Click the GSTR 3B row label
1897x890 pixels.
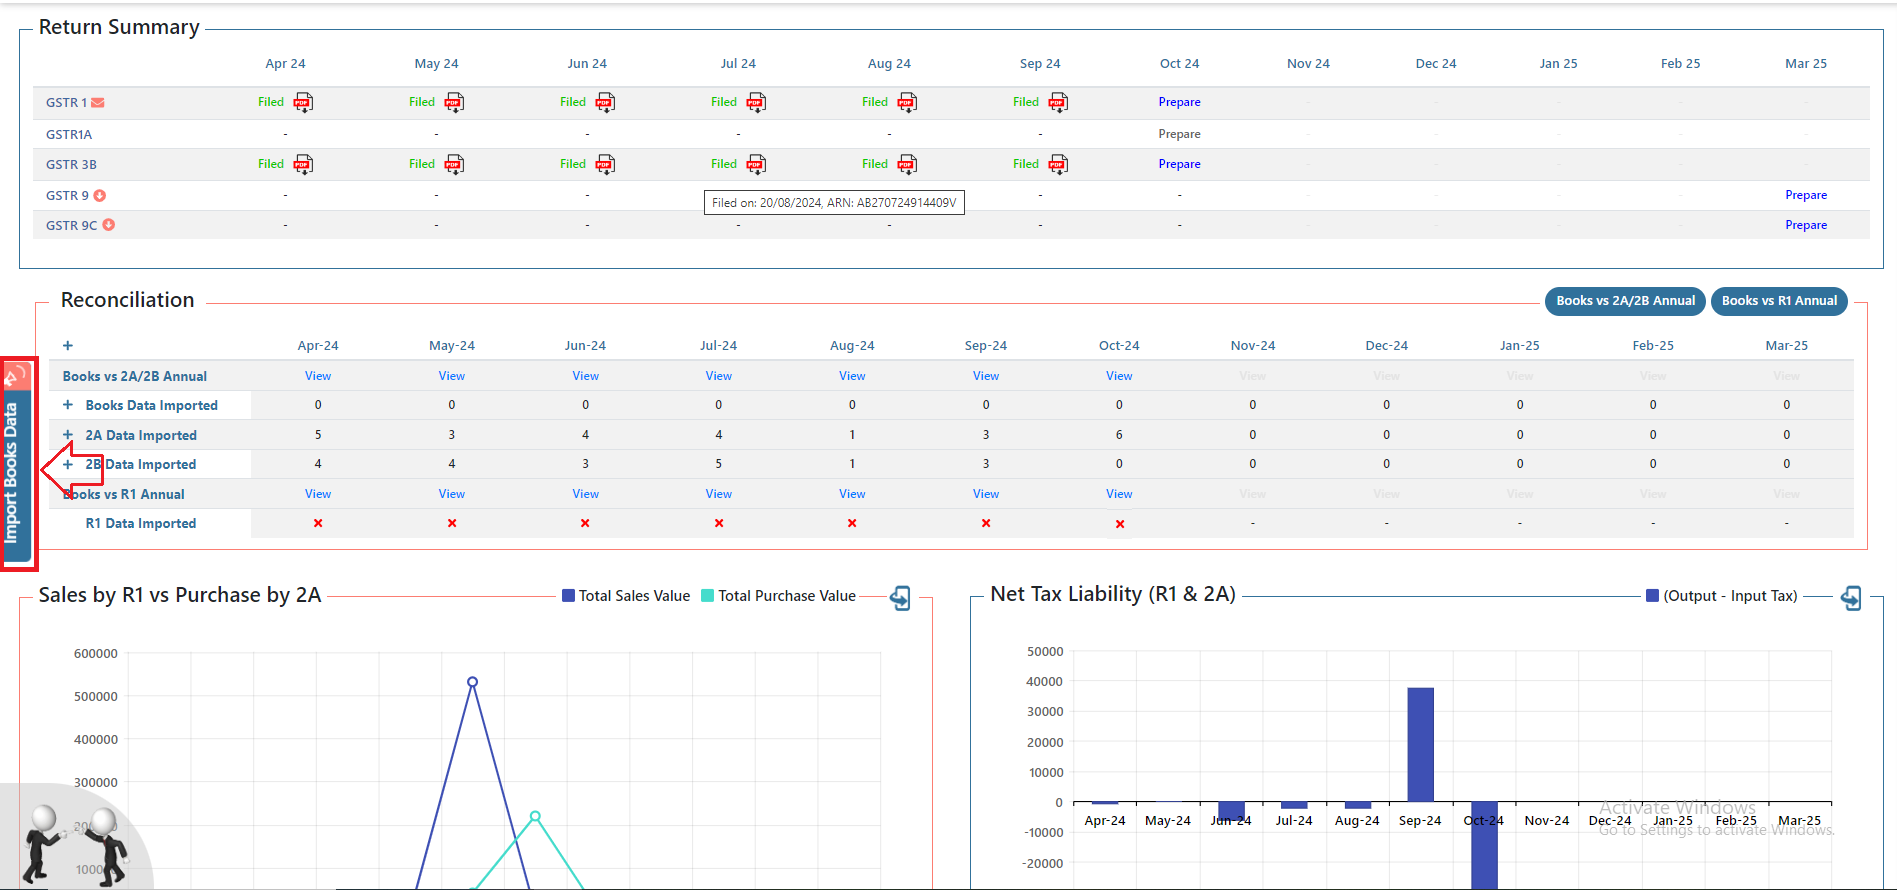pyautogui.click(x=71, y=165)
